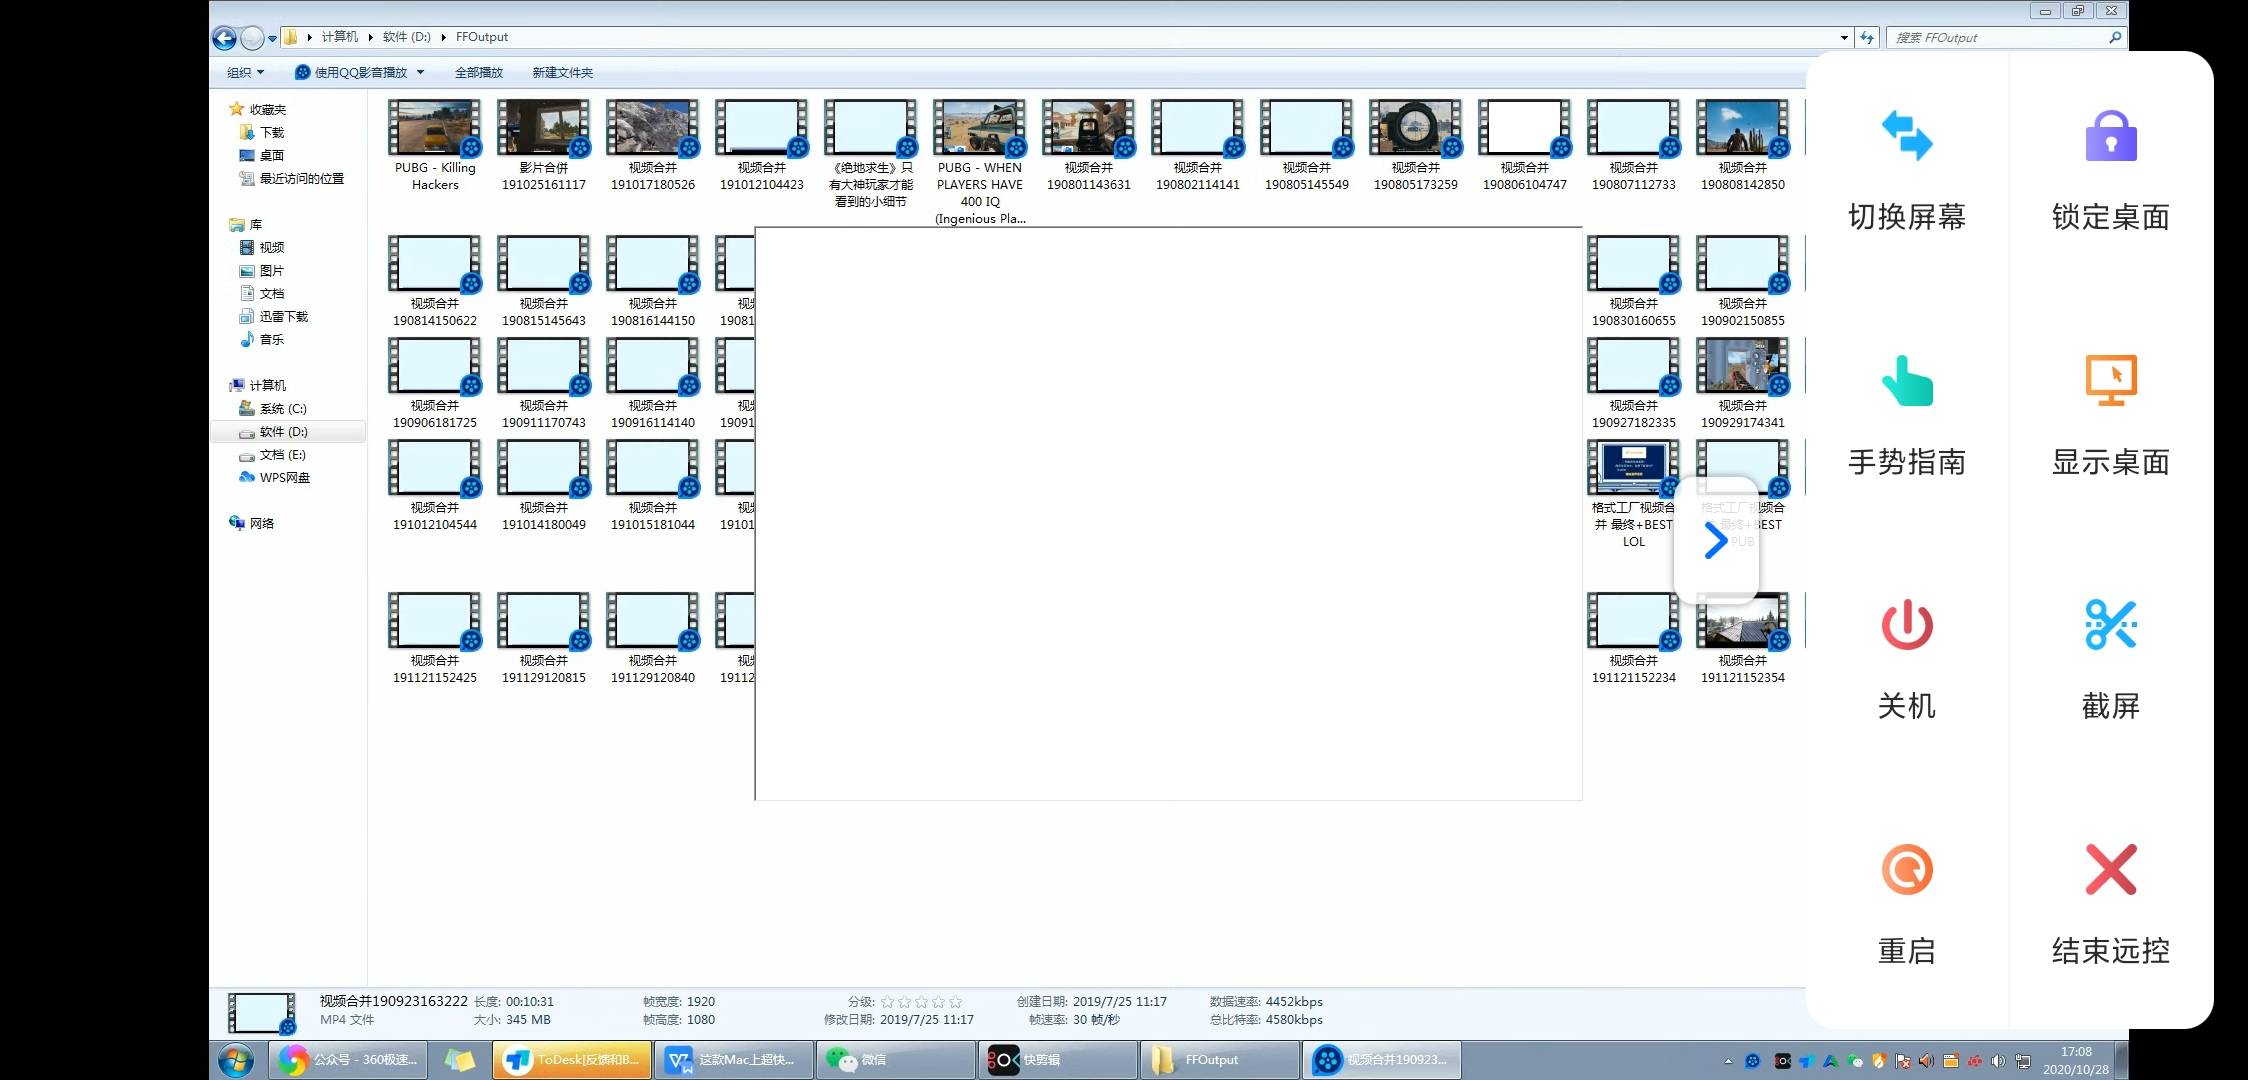This screenshot has width=2248, height=1080.
Task: Select the 视频合并 191017180526 video file
Action: tap(653, 144)
